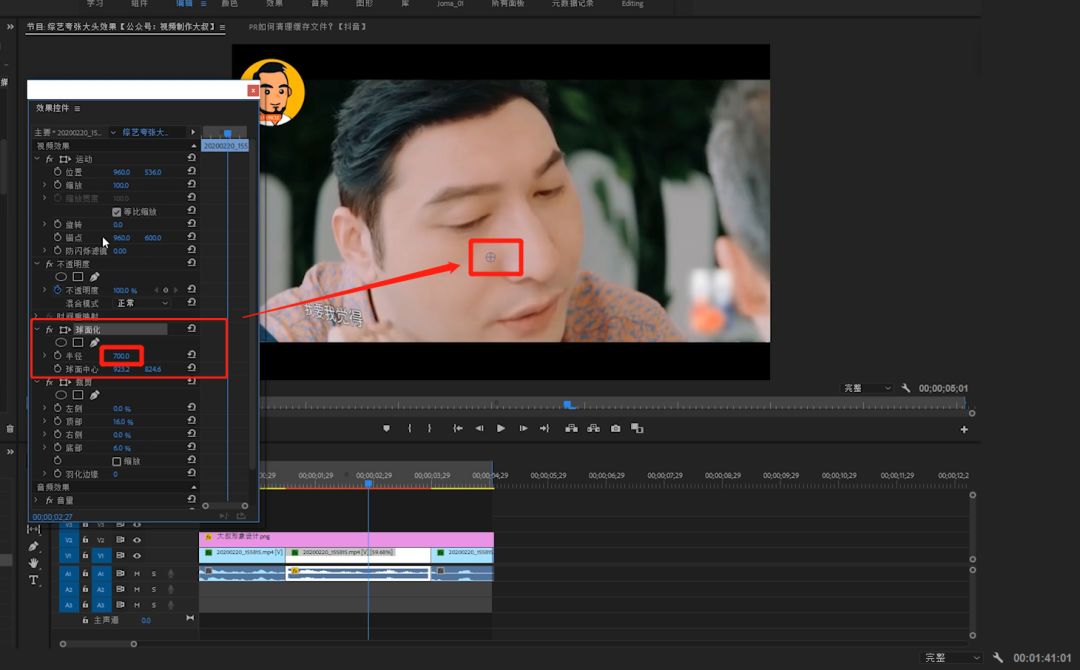Toggle V1 track output eye
Image resolution: width=1080 pixels, height=670 pixels.
coord(137,556)
